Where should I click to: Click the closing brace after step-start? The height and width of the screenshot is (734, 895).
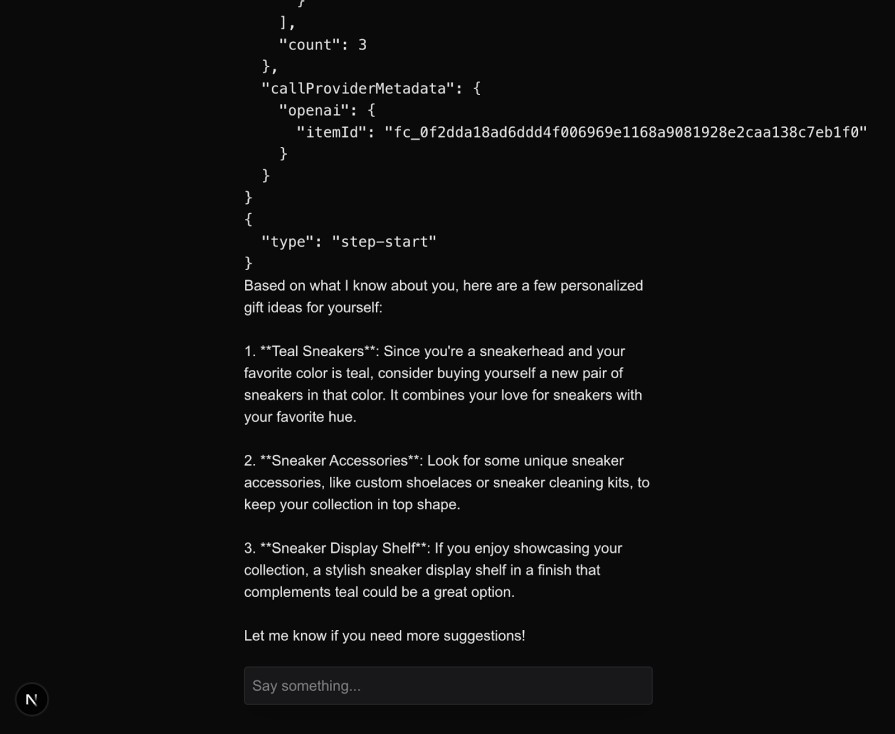[x=247, y=262]
